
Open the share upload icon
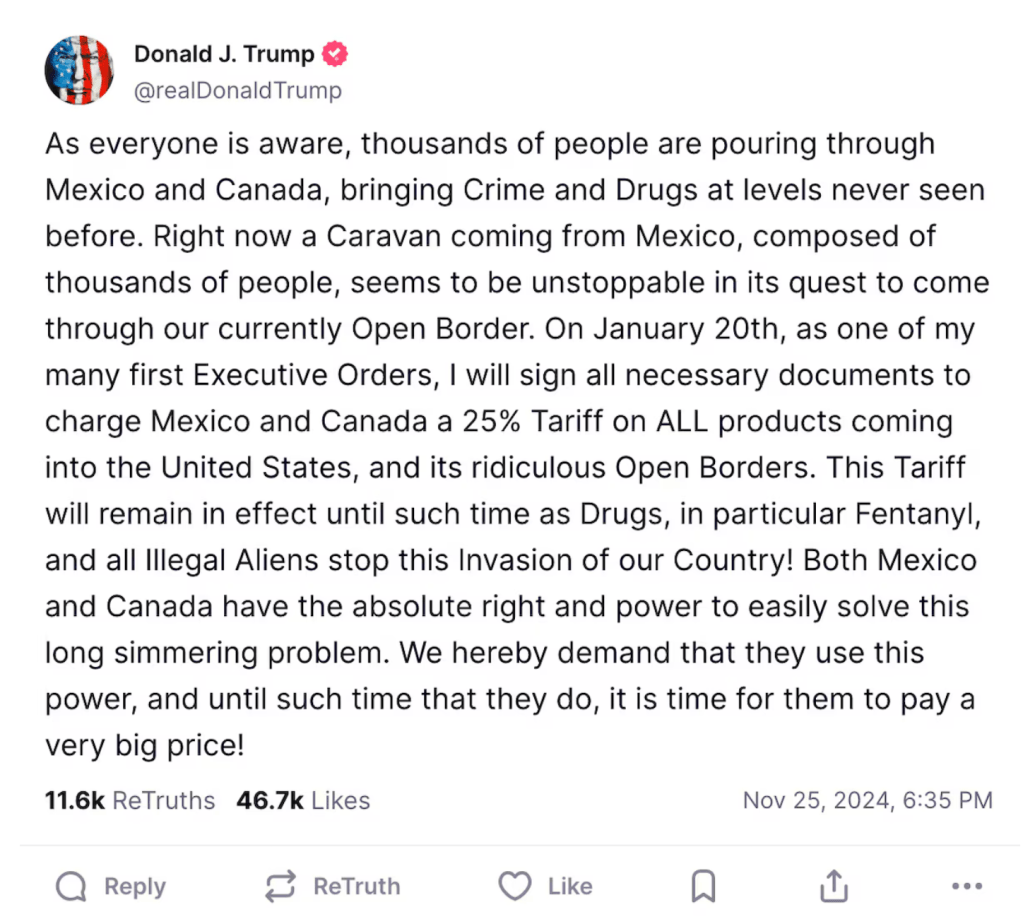[833, 886]
